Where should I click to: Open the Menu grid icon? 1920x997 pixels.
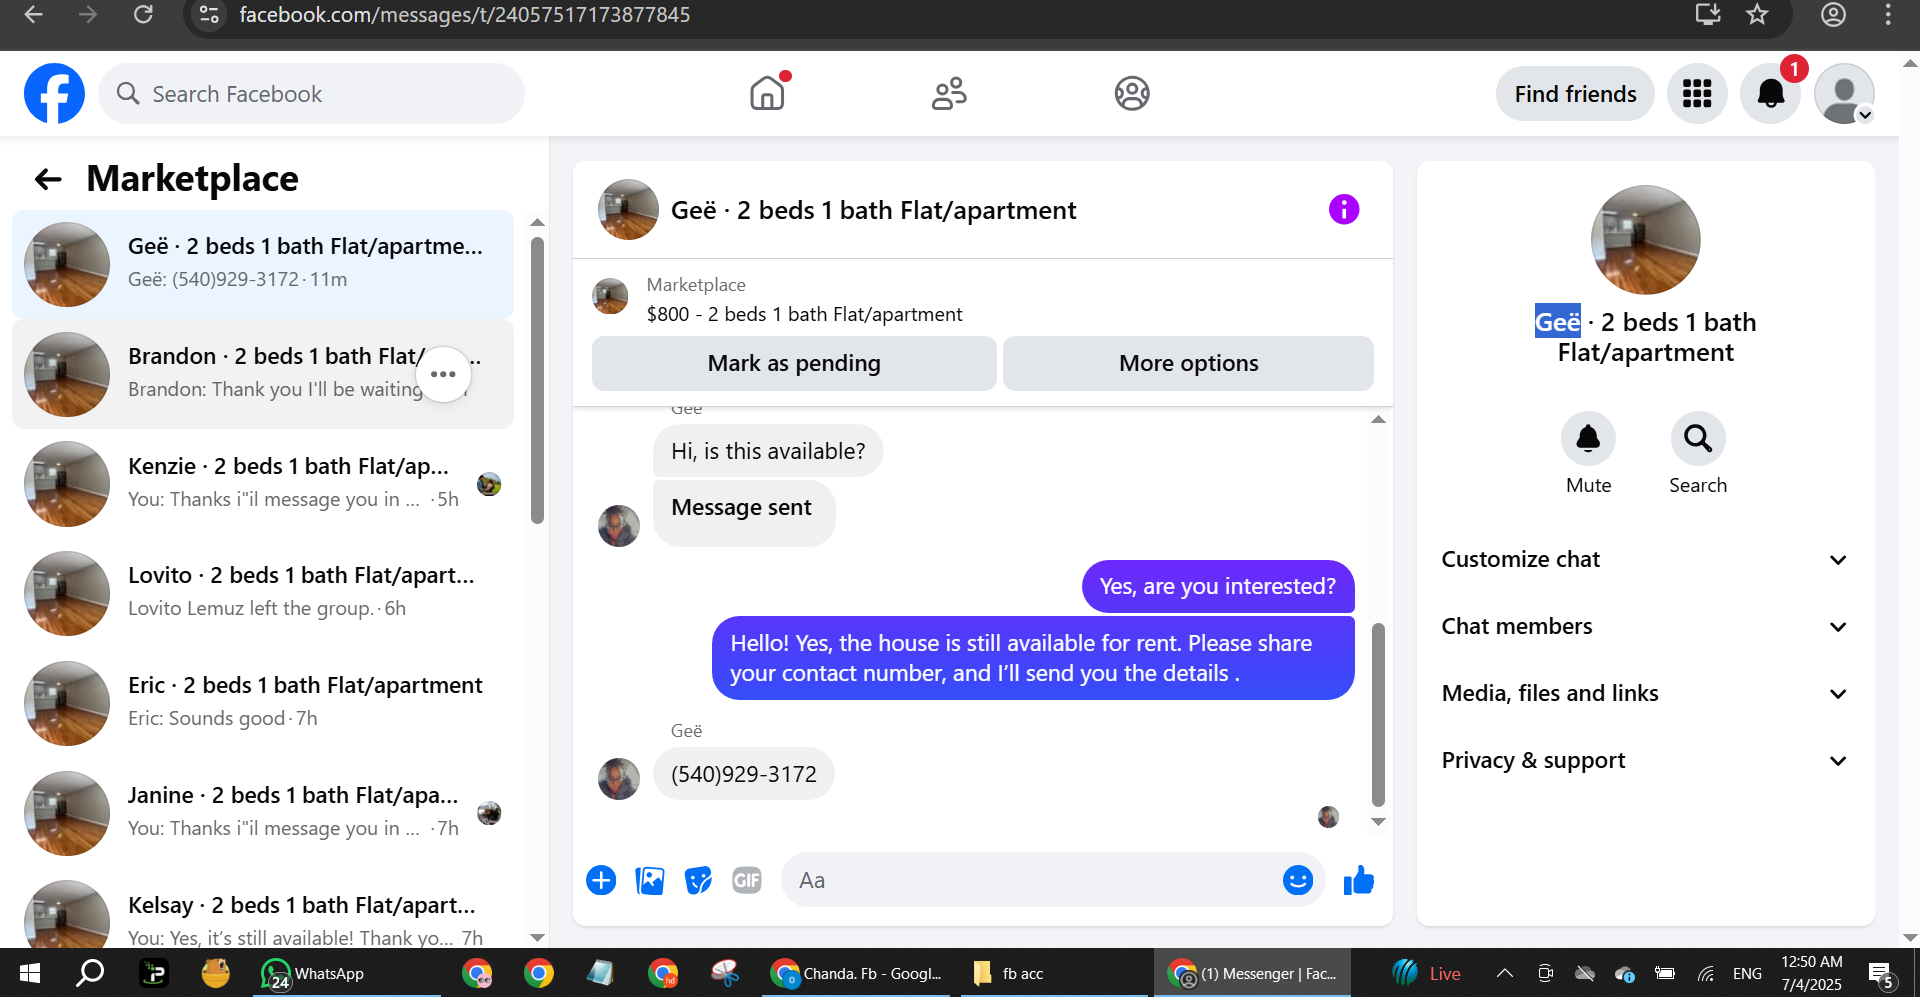pos(1697,94)
